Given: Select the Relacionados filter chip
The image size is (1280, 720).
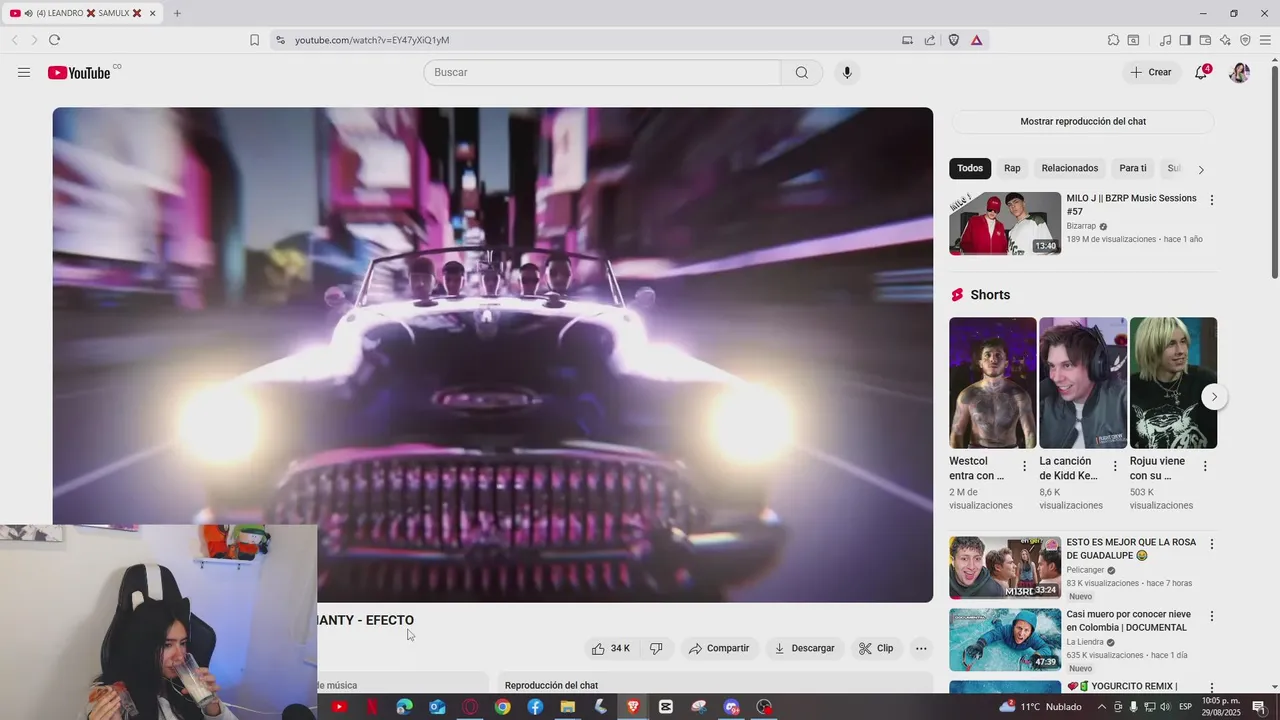Looking at the screenshot, I should tap(1070, 168).
